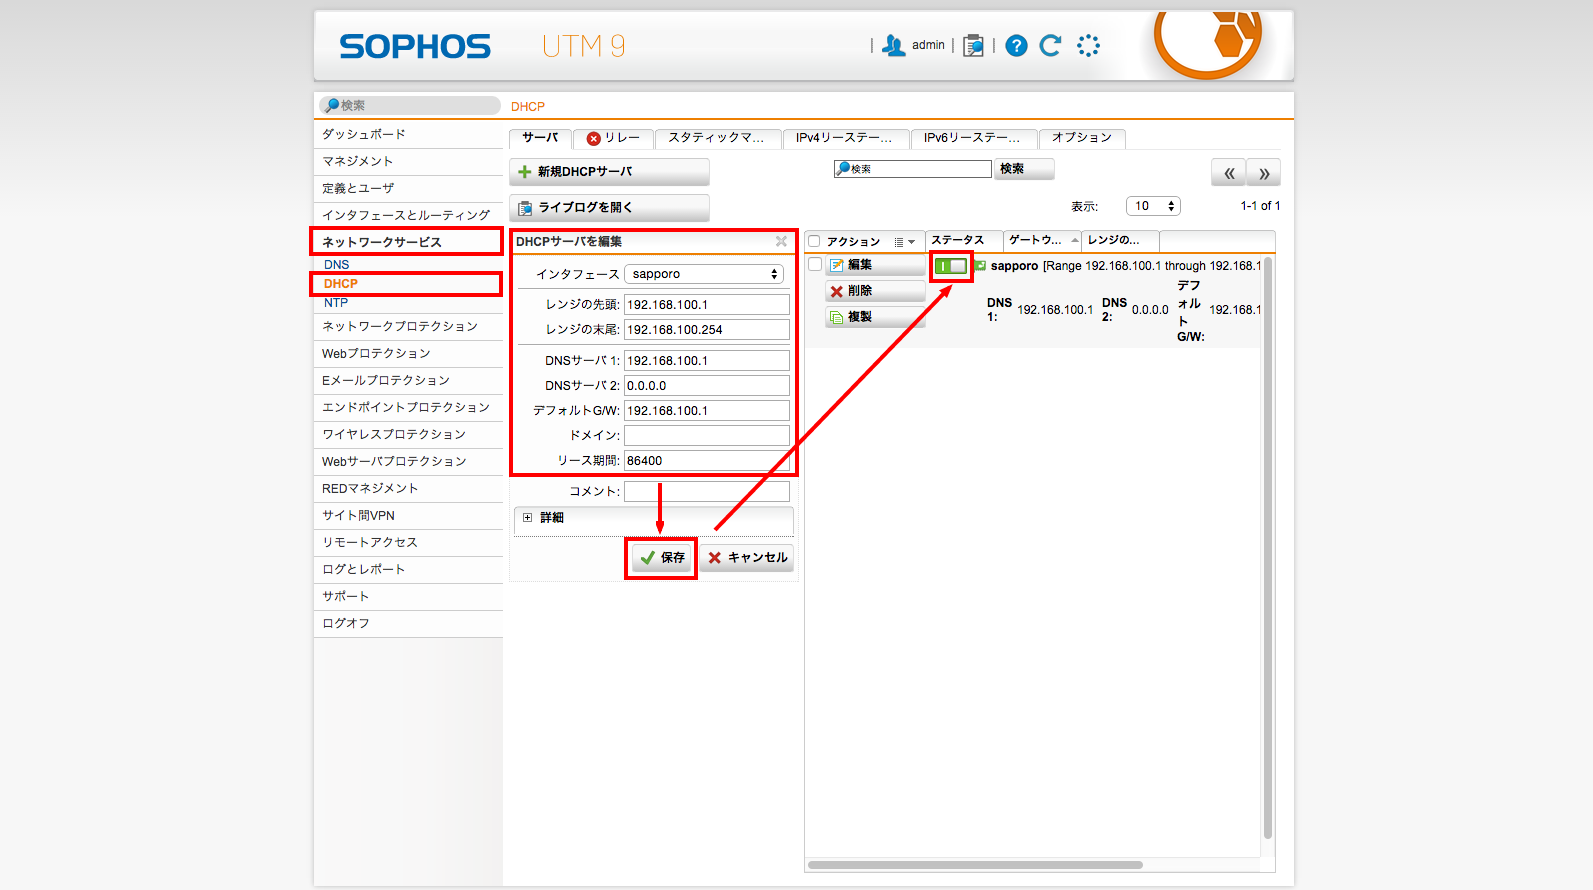This screenshot has height=890, width=1593.
Task: Switch to the リレー tab
Action: pyautogui.click(x=613, y=138)
